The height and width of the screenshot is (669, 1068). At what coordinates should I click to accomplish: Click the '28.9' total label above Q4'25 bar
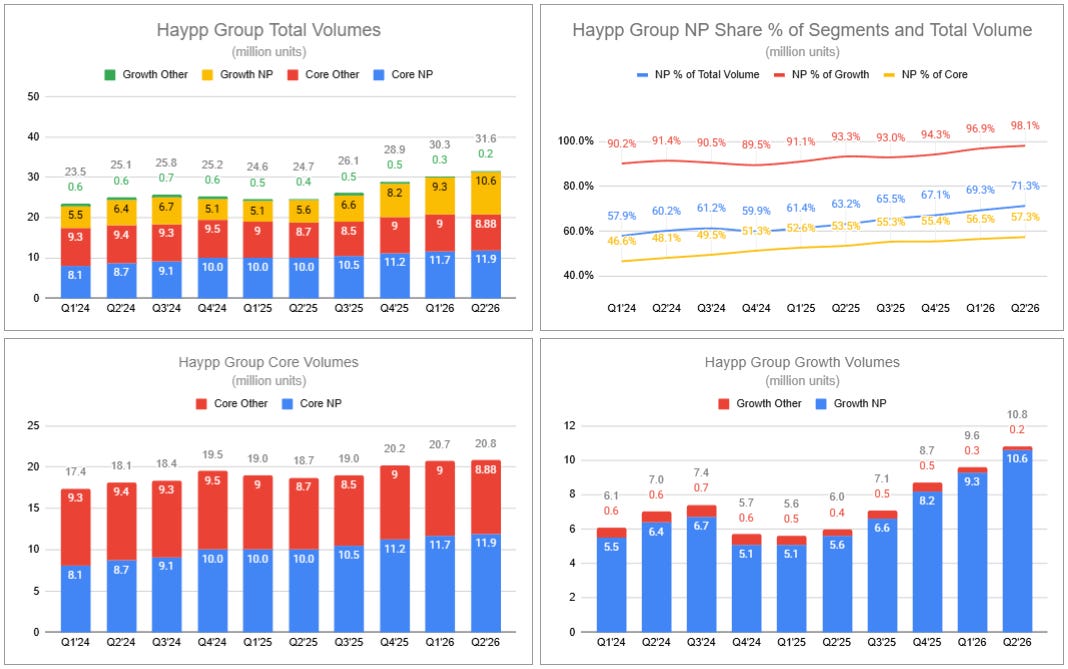394,150
